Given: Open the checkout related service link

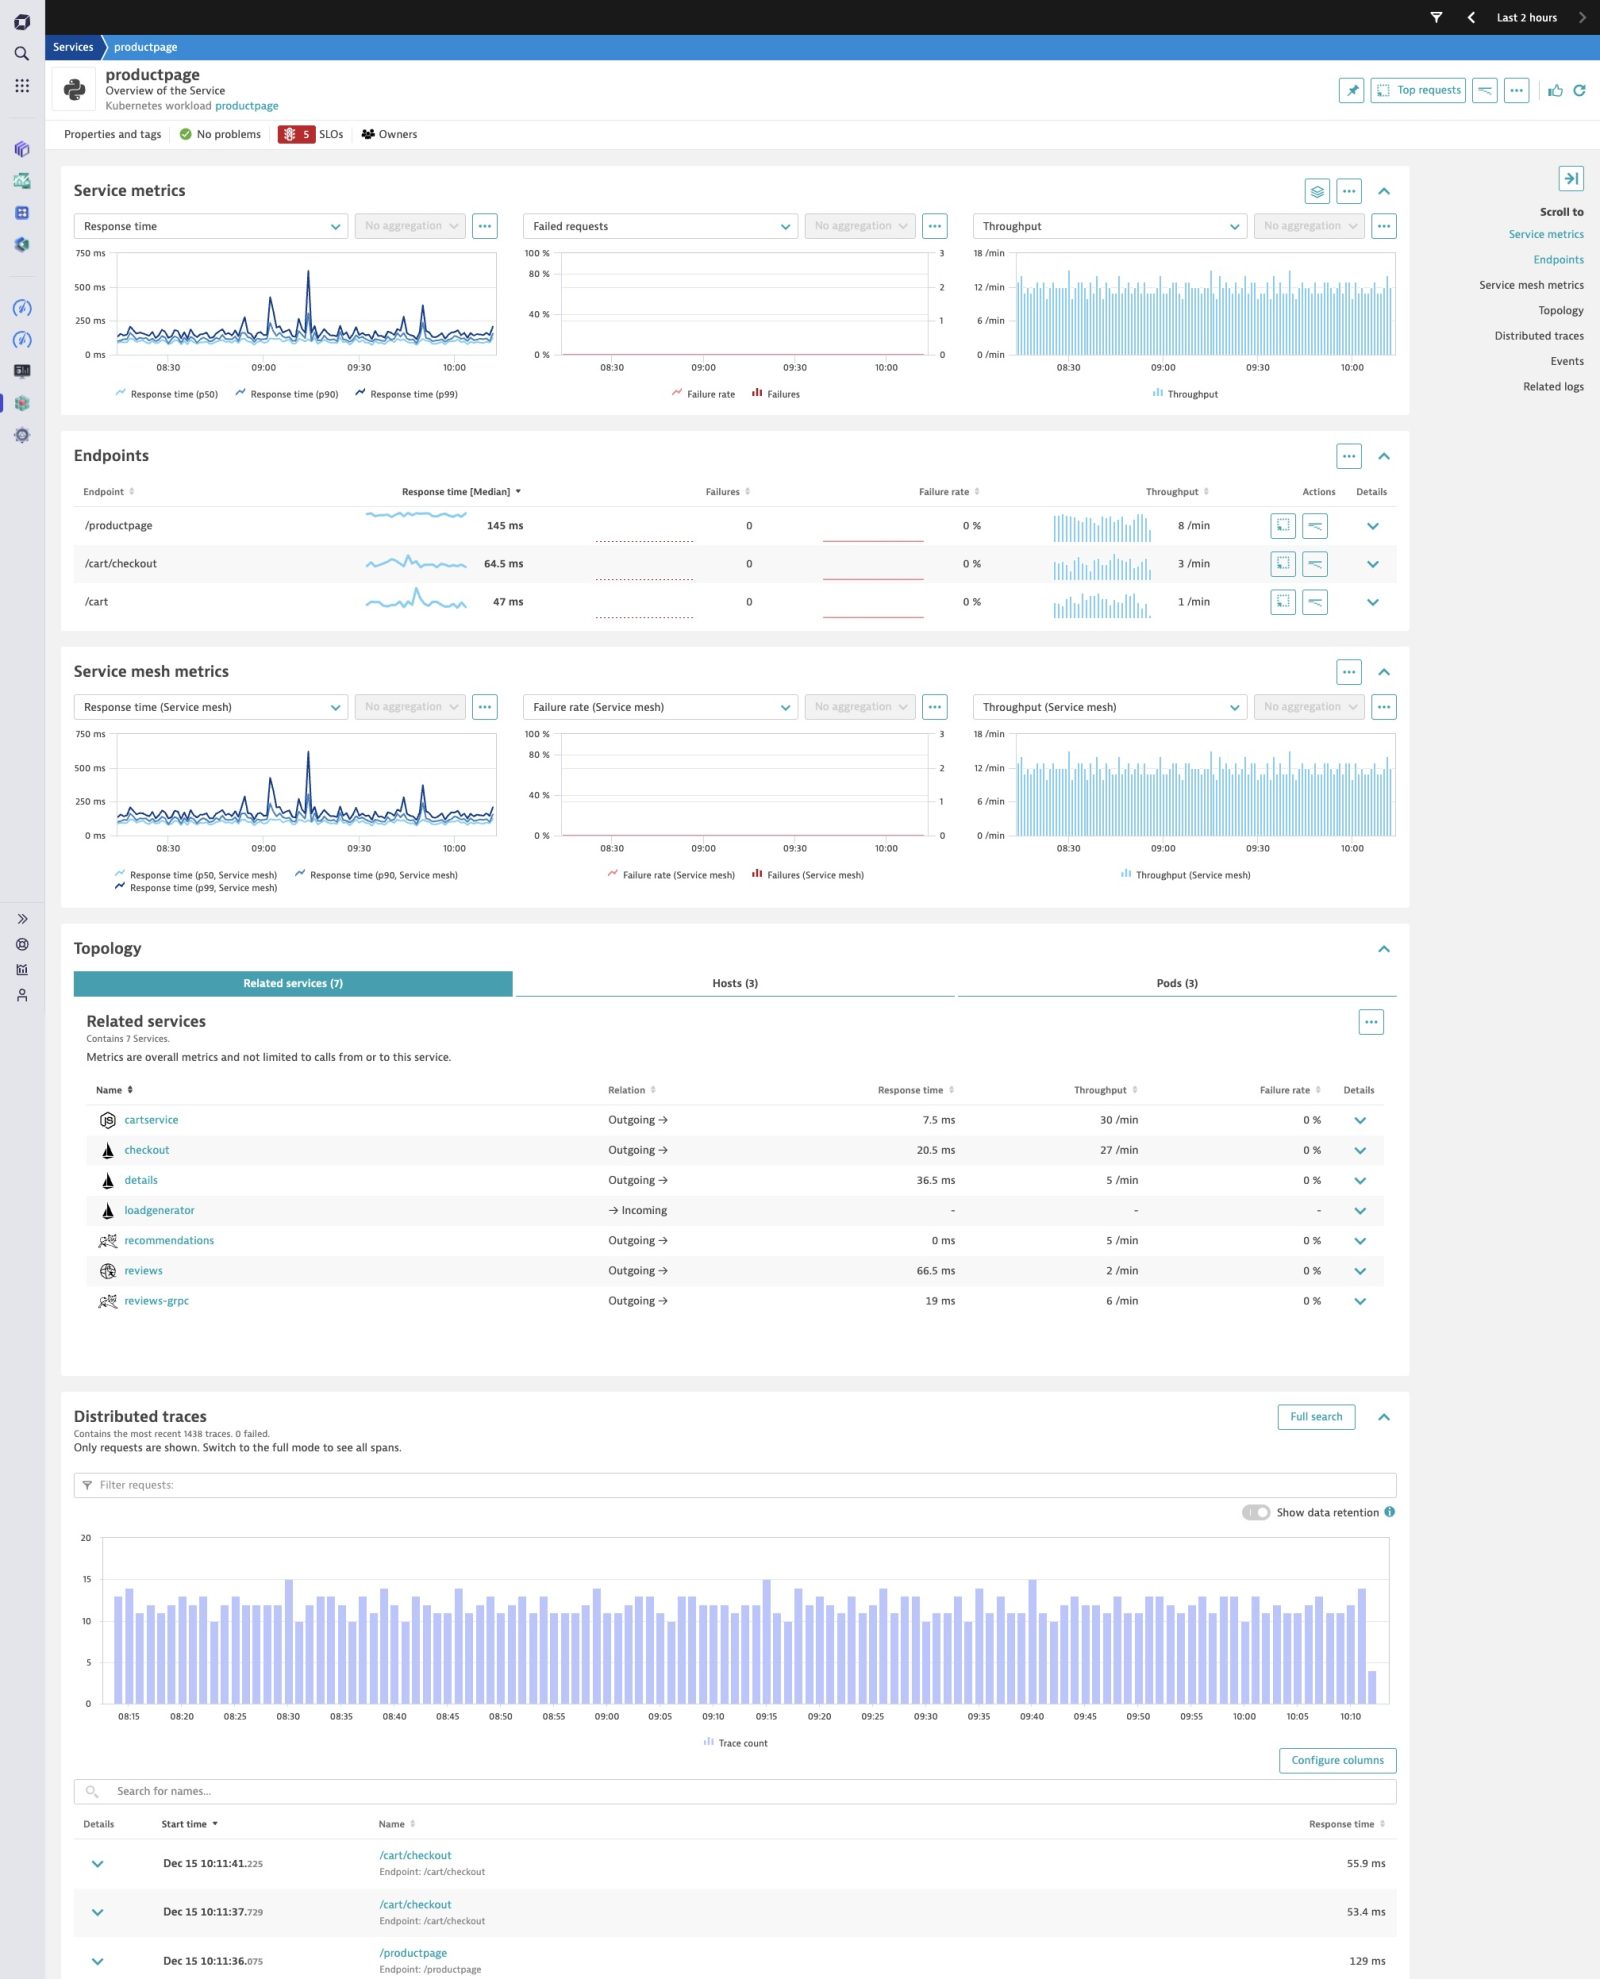Looking at the screenshot, I should coord(146,1150).
